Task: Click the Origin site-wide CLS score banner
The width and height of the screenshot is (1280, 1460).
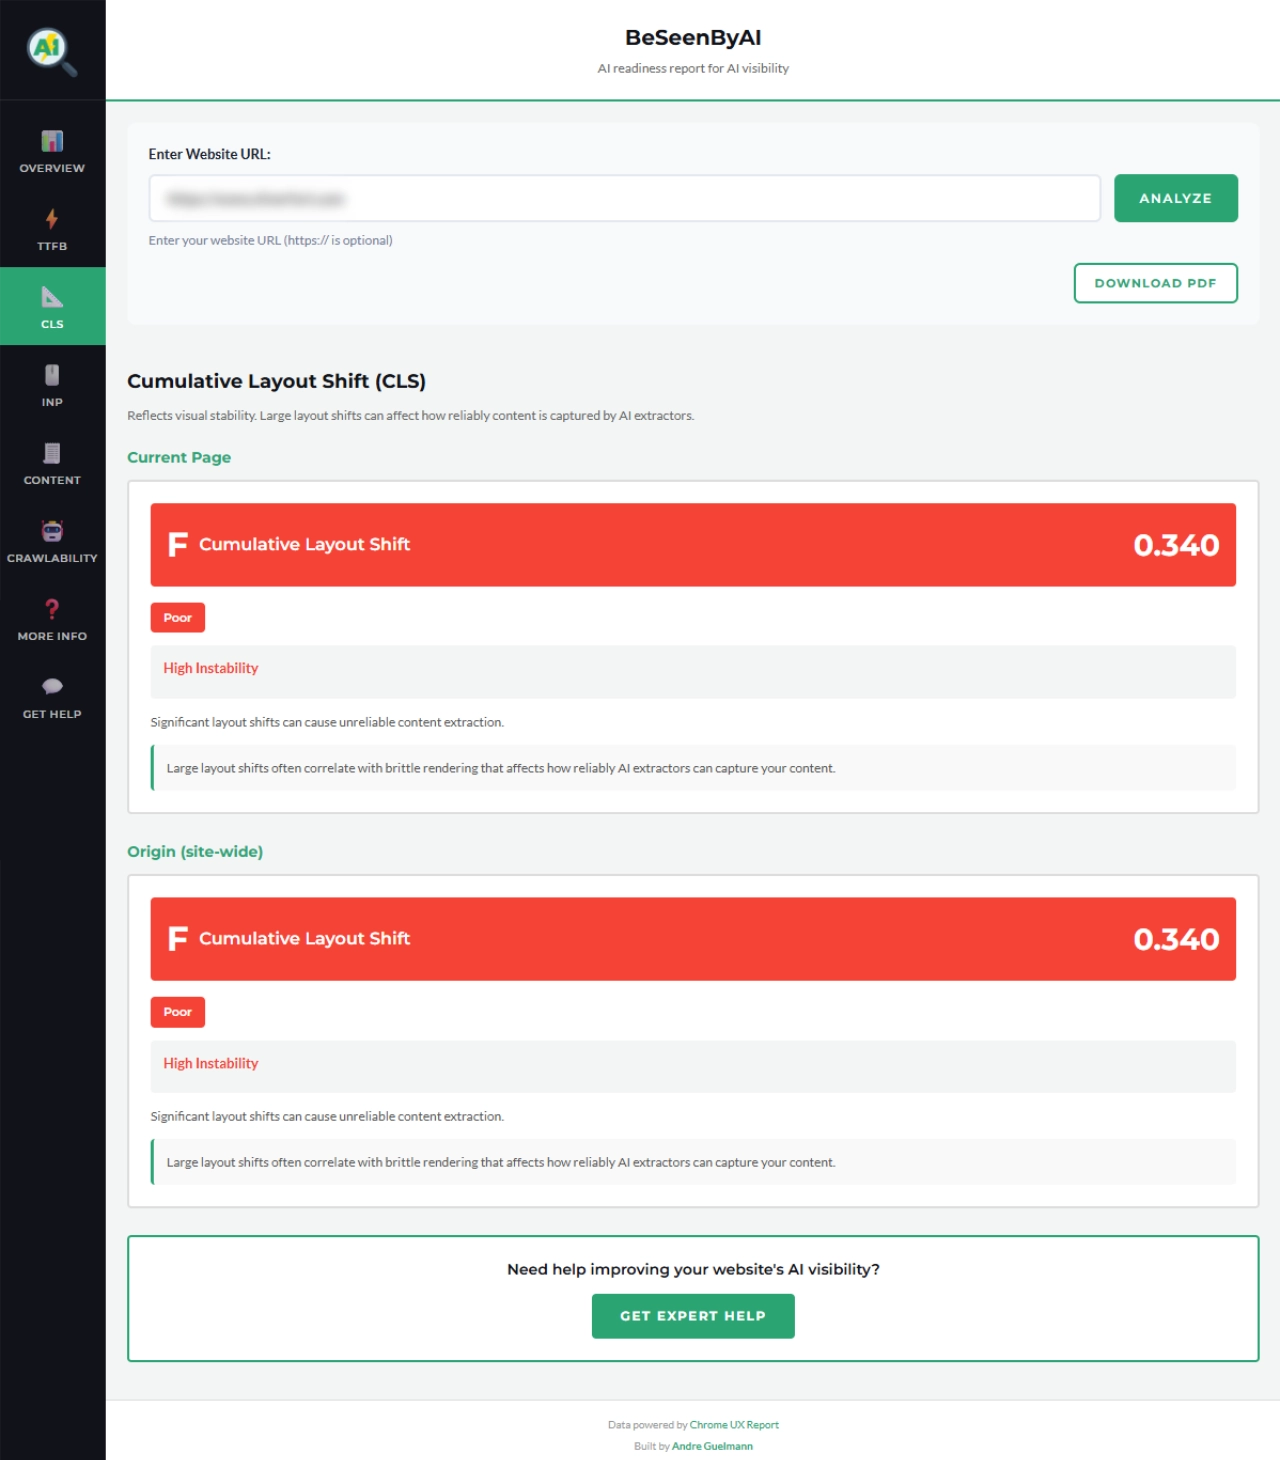Action: pos(693,939)
